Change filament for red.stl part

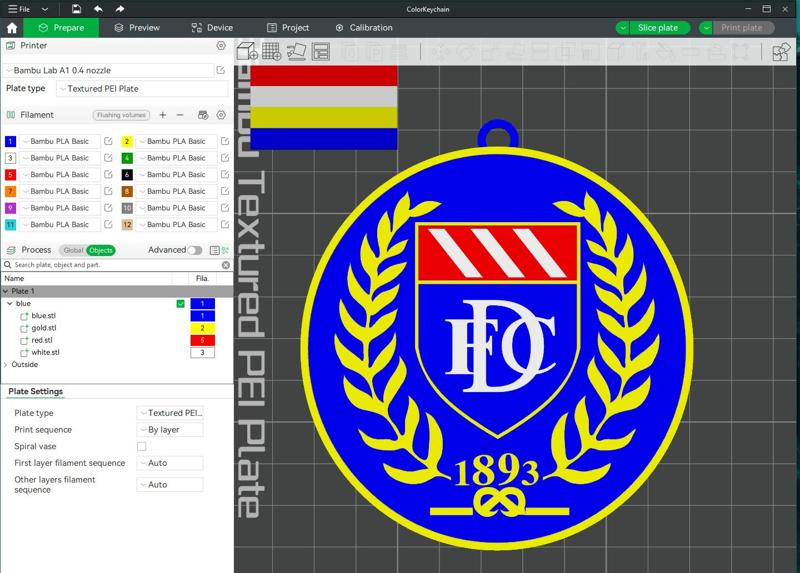(203, 340)
